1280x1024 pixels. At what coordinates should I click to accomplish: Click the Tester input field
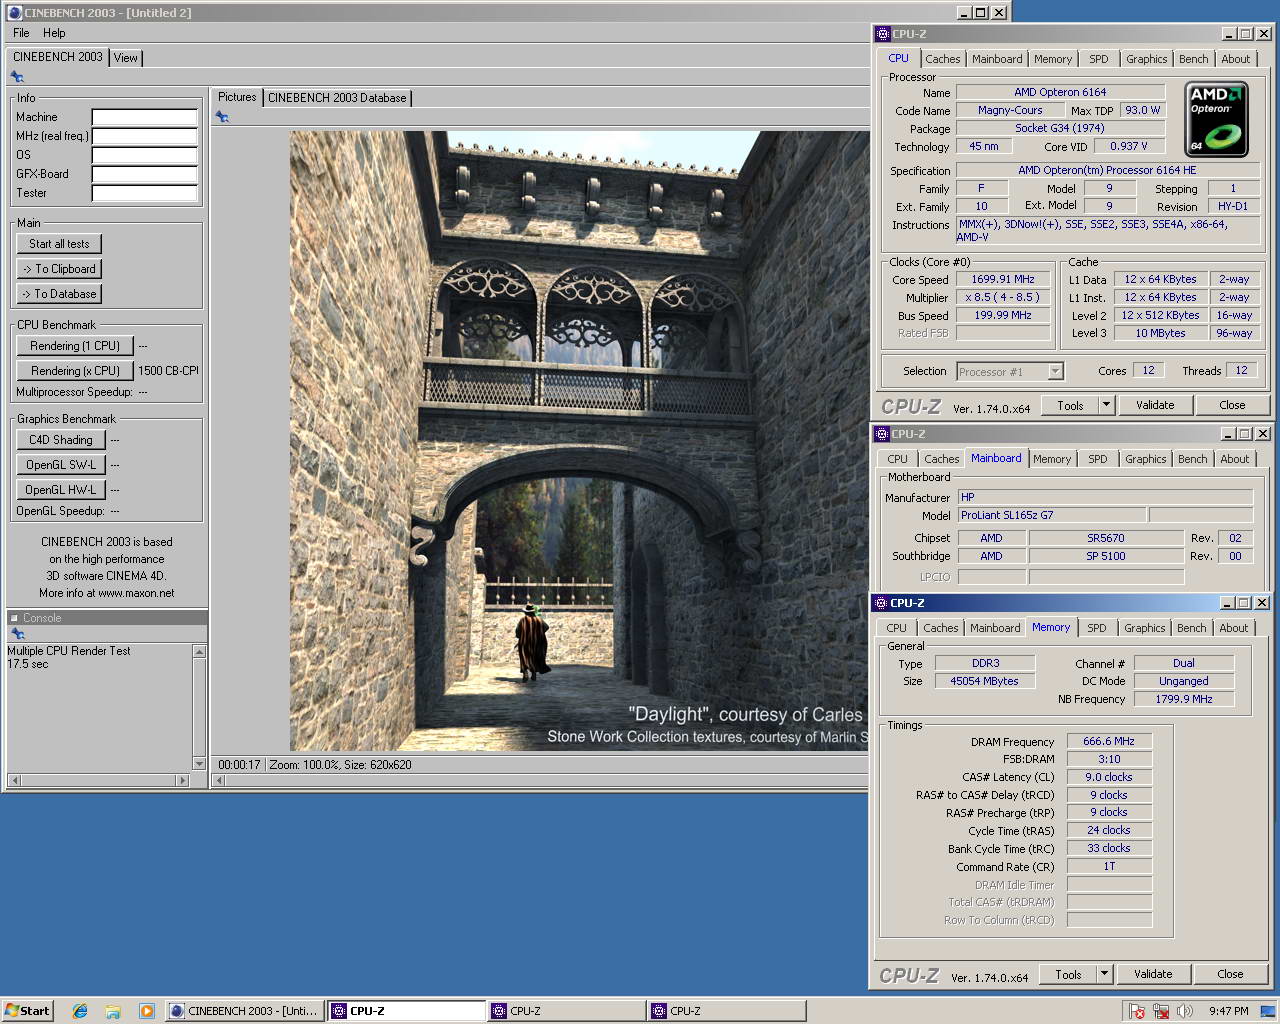tap(144, 193)
